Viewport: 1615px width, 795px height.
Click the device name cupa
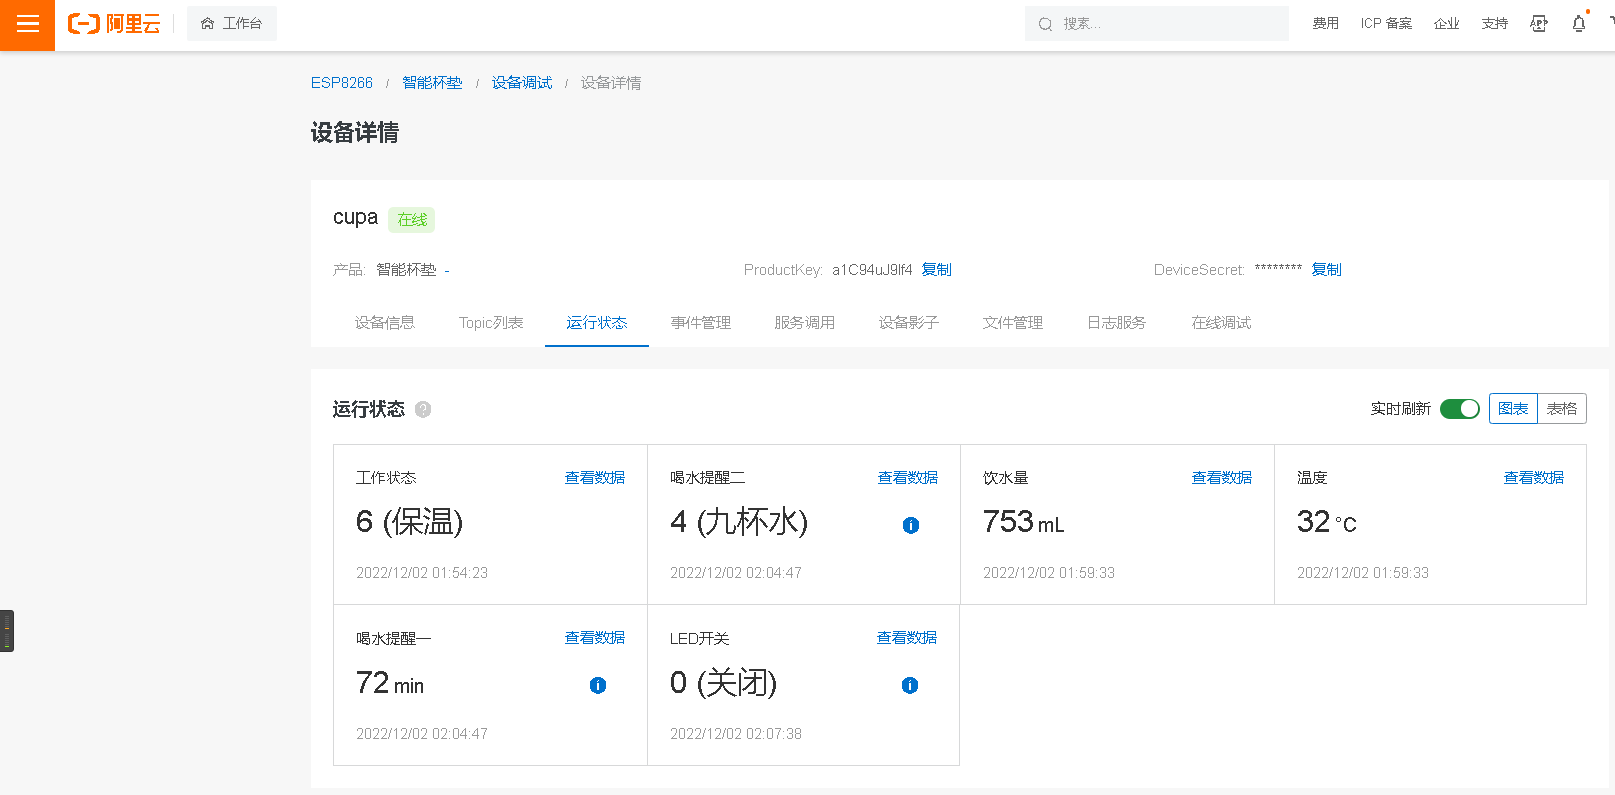pyautogui.click(x=355, y=218)
